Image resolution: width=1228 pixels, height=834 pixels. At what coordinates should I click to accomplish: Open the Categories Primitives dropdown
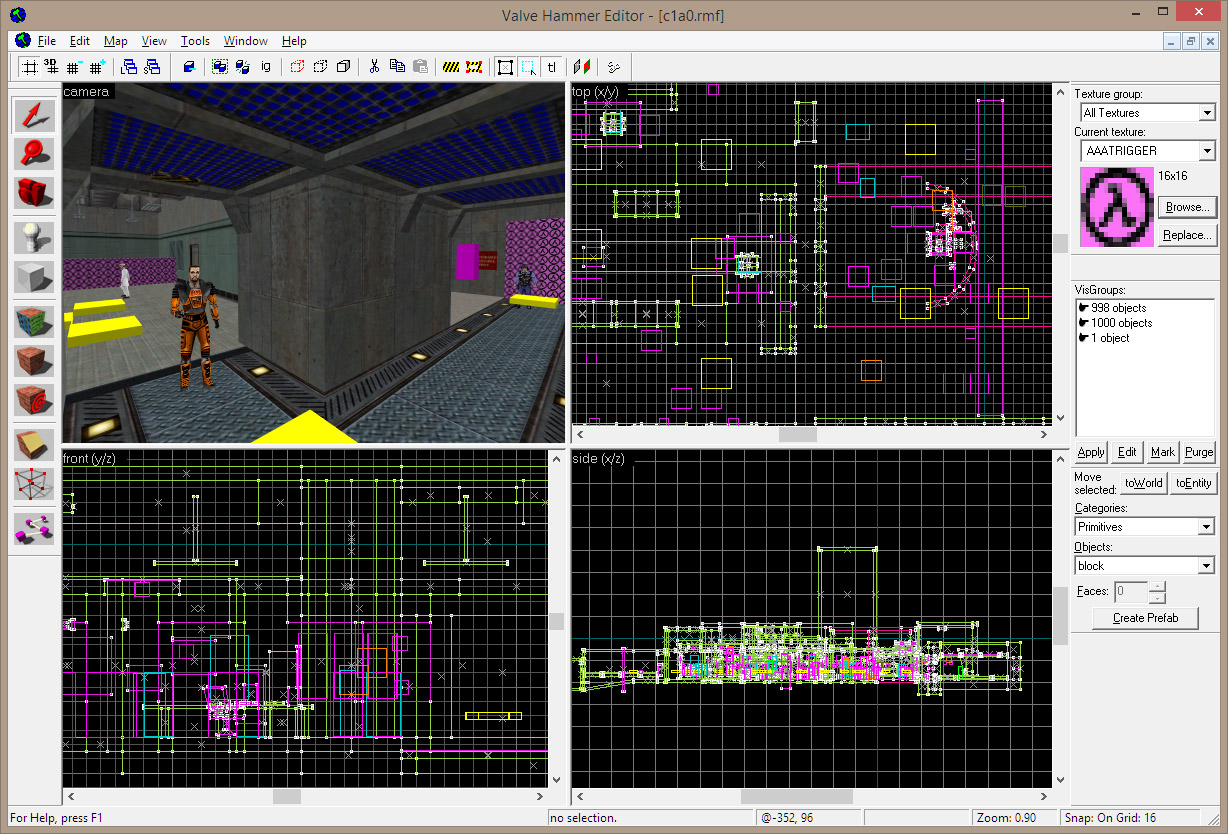(1206, 527)
